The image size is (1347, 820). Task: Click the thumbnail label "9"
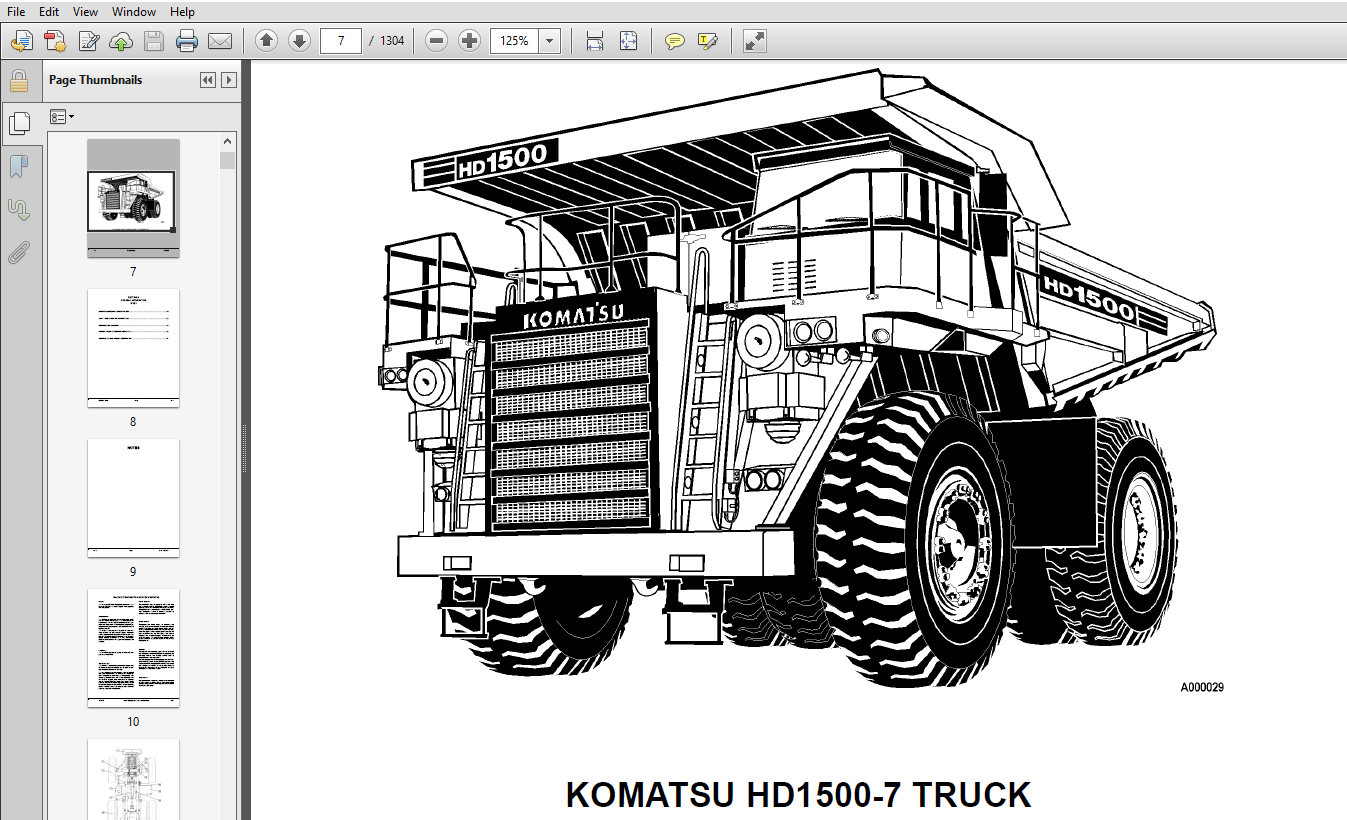[133, 572]
